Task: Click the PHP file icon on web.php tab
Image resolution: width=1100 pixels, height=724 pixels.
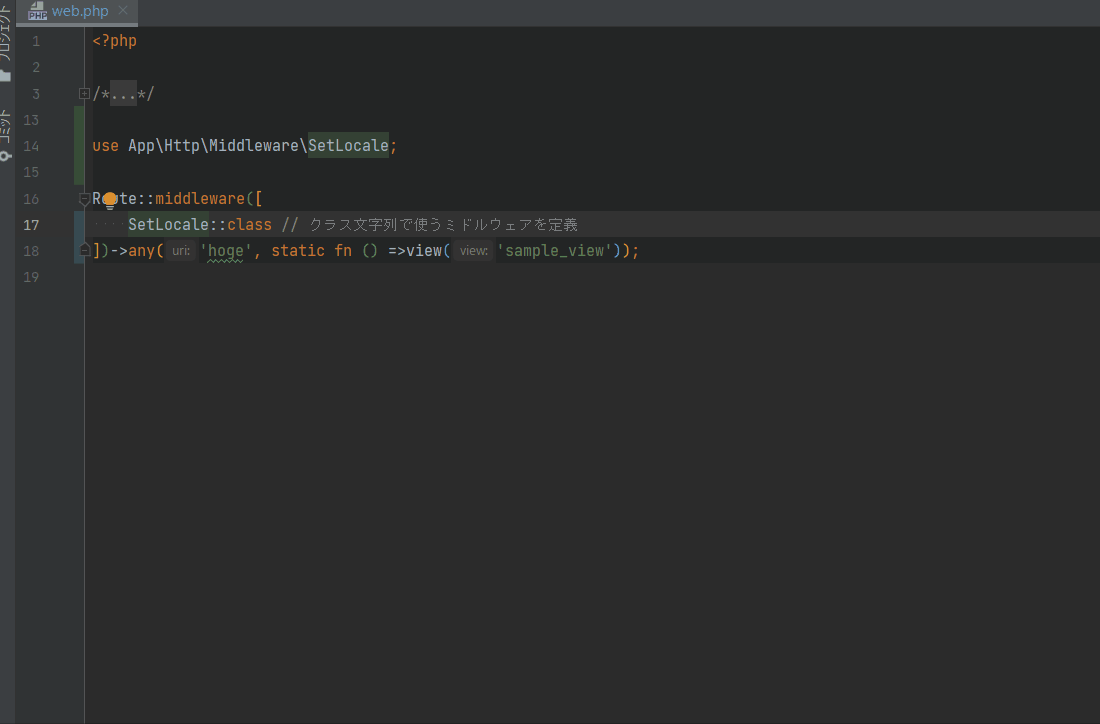Action: 38,12
